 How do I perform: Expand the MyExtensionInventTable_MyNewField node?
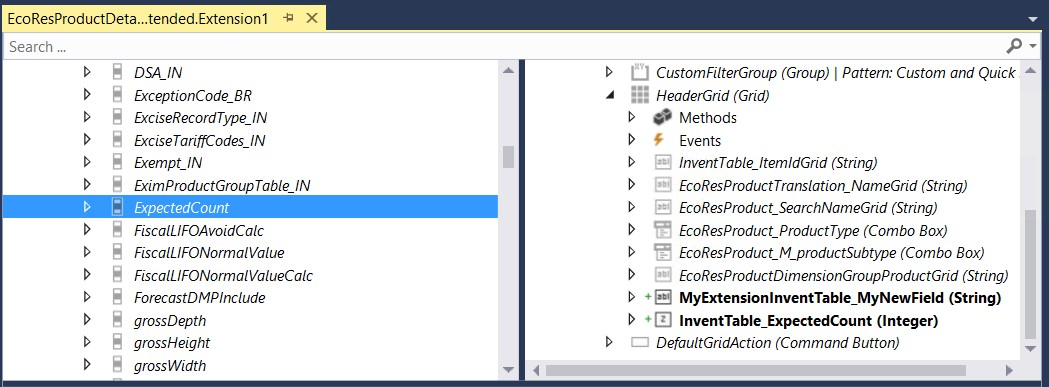point(631,297)
